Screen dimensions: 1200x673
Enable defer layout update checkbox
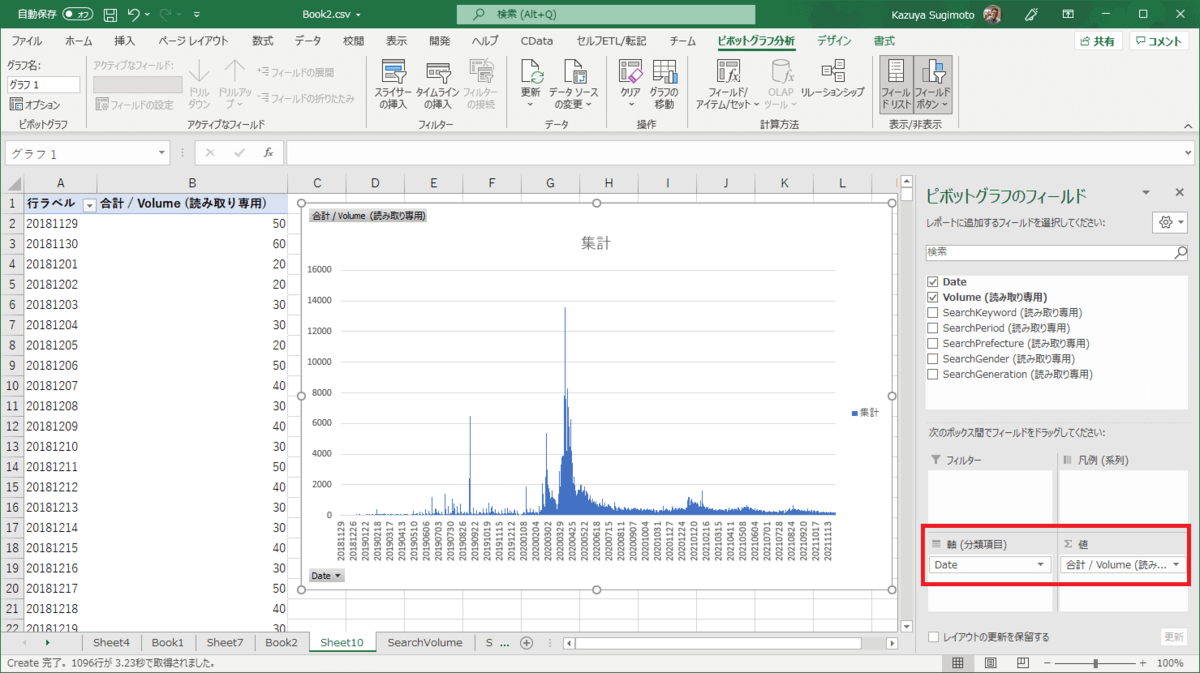pos(933,637)
